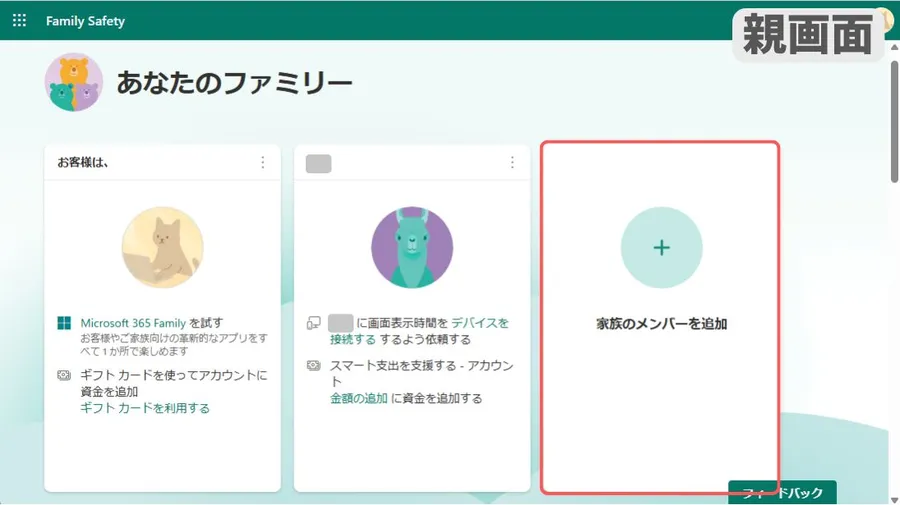
Task: Open the app launcher grid icon
Action: (19, 21)
